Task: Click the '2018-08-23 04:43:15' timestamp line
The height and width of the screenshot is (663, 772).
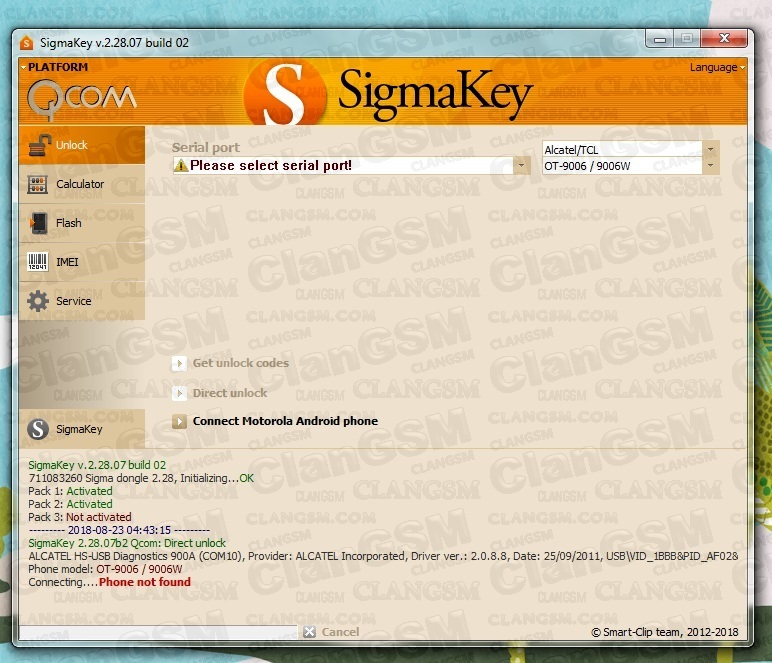Action: (119, 530)
